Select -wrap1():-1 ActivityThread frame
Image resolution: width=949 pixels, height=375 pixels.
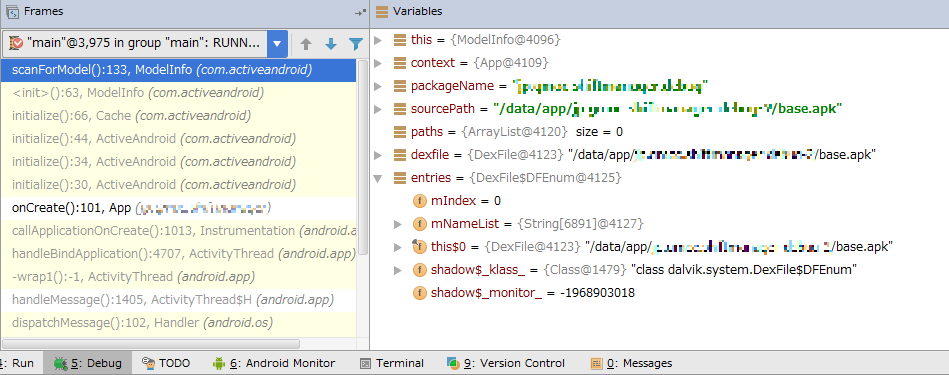click(x=179, y=277)
